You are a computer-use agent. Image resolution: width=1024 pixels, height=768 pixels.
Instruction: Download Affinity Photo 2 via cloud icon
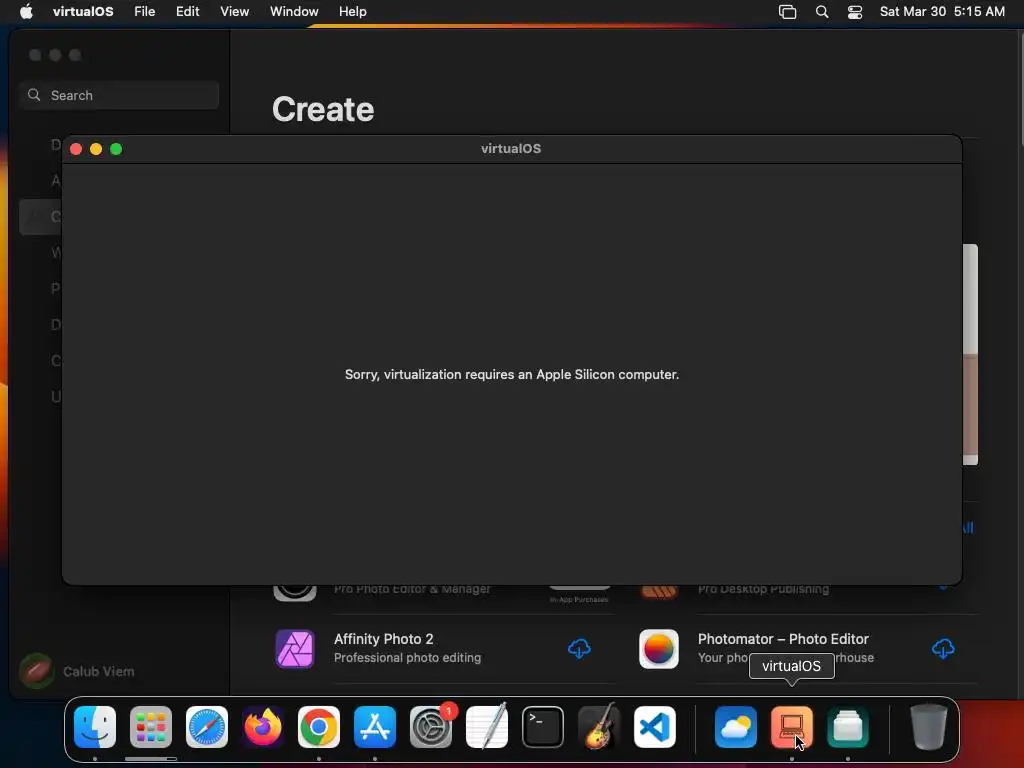pos(579,648)
